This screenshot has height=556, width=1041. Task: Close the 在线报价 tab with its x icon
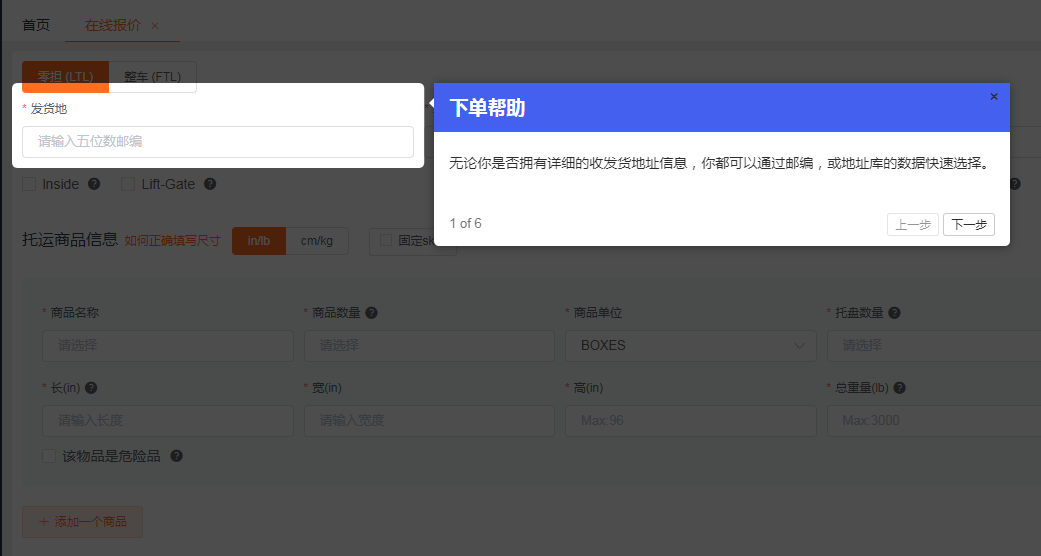coord(155,26)
